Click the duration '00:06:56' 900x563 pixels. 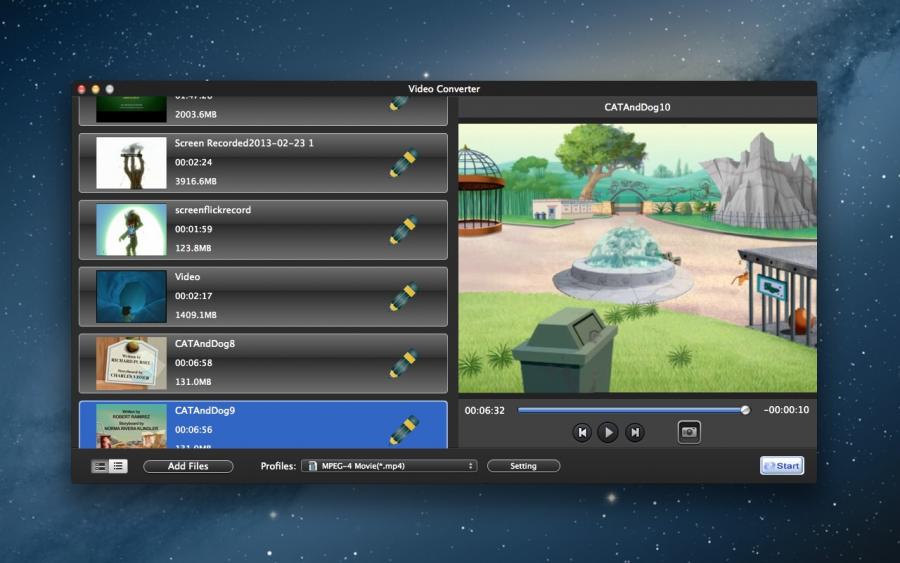(193, 429)
